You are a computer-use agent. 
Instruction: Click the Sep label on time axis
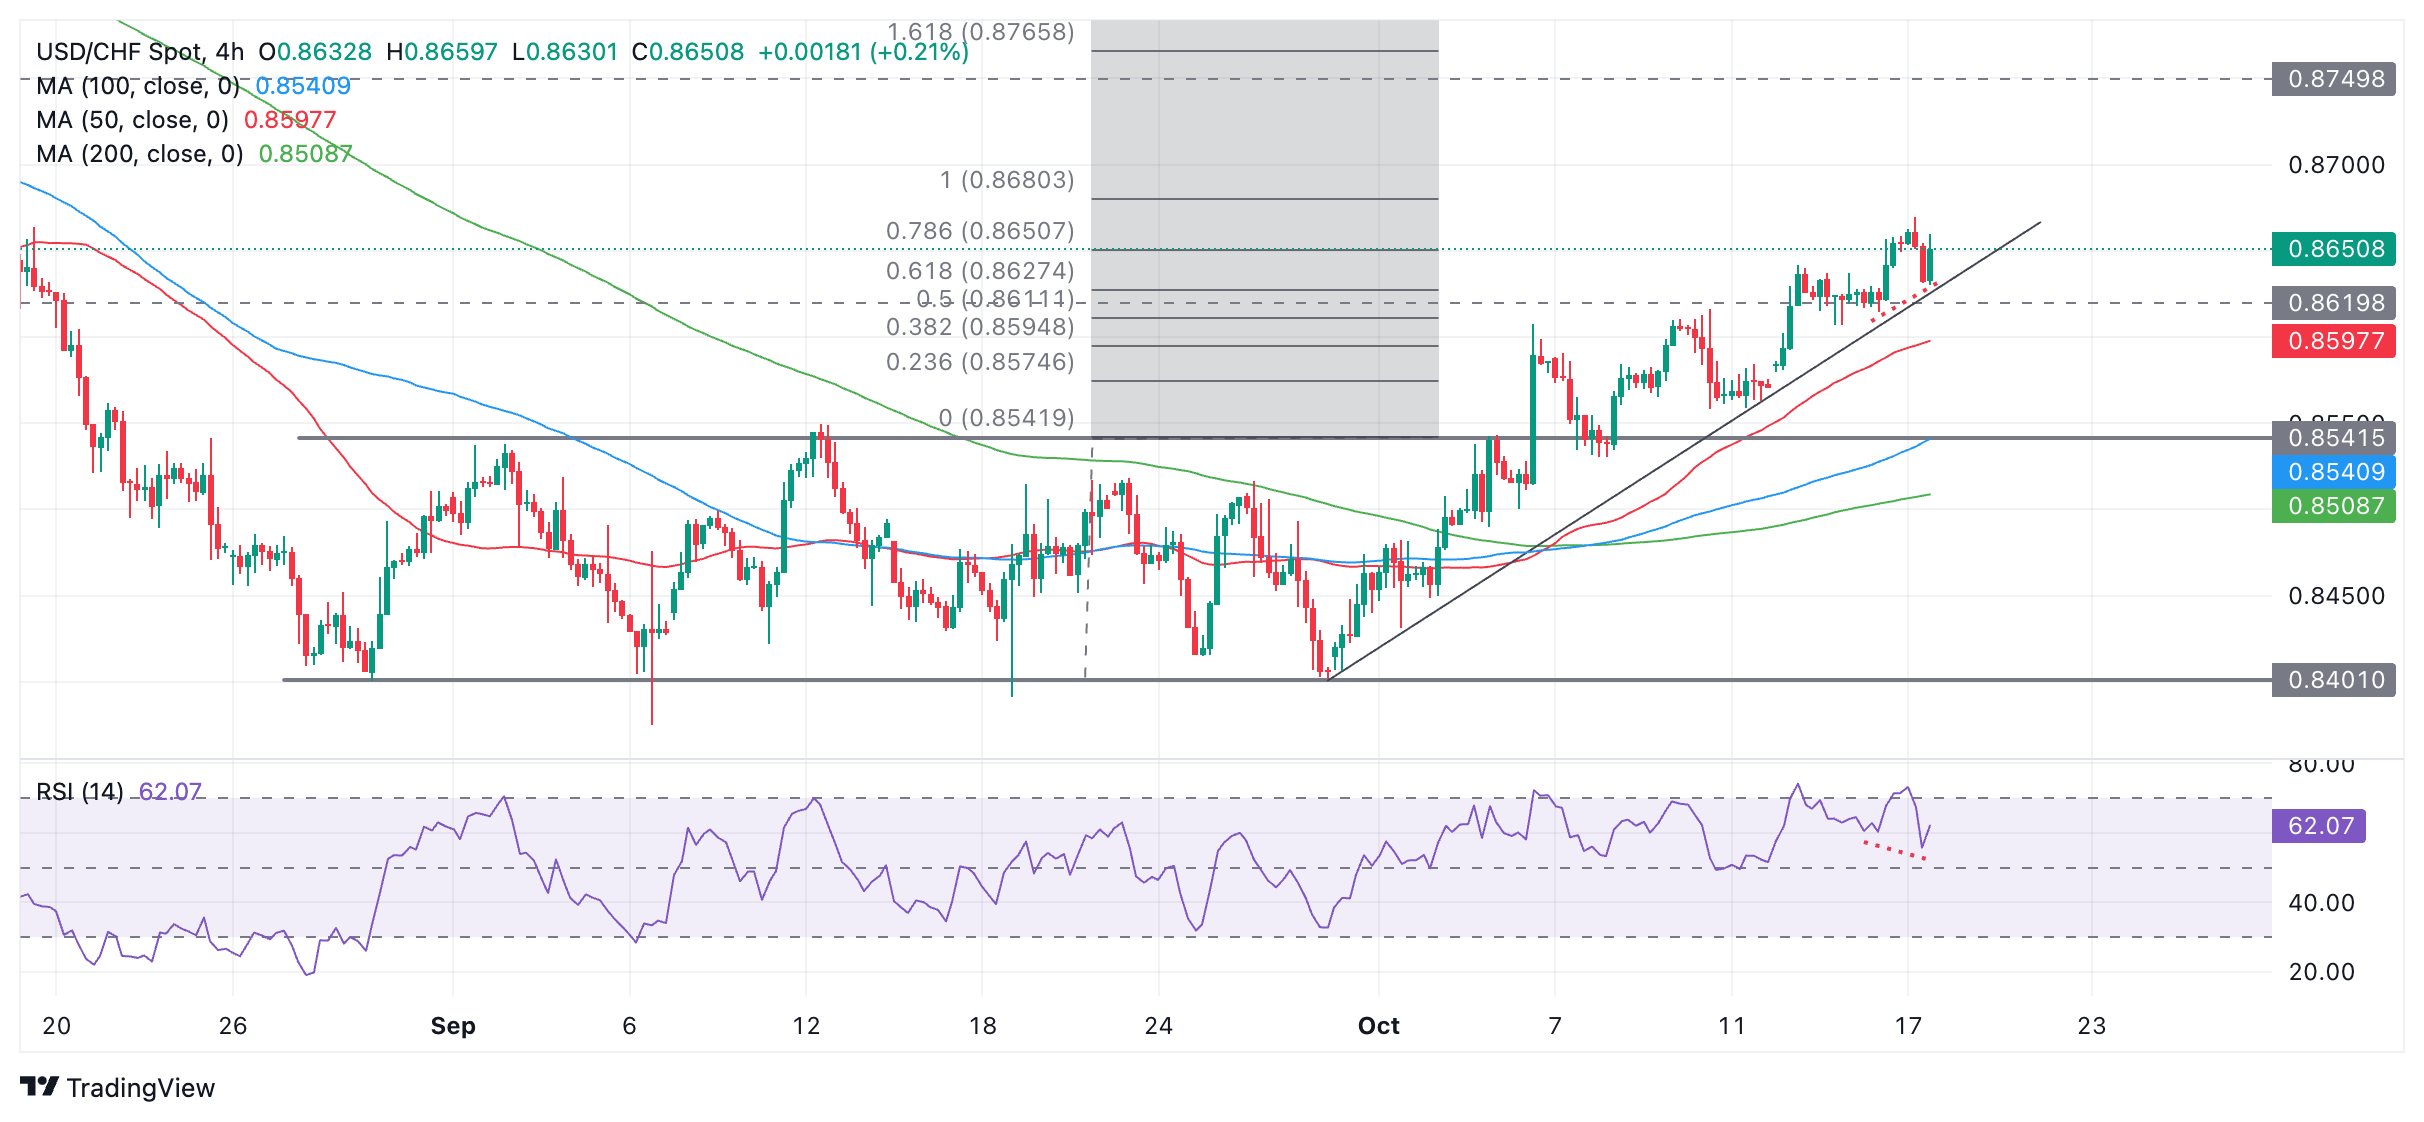tap(452, 1026)
